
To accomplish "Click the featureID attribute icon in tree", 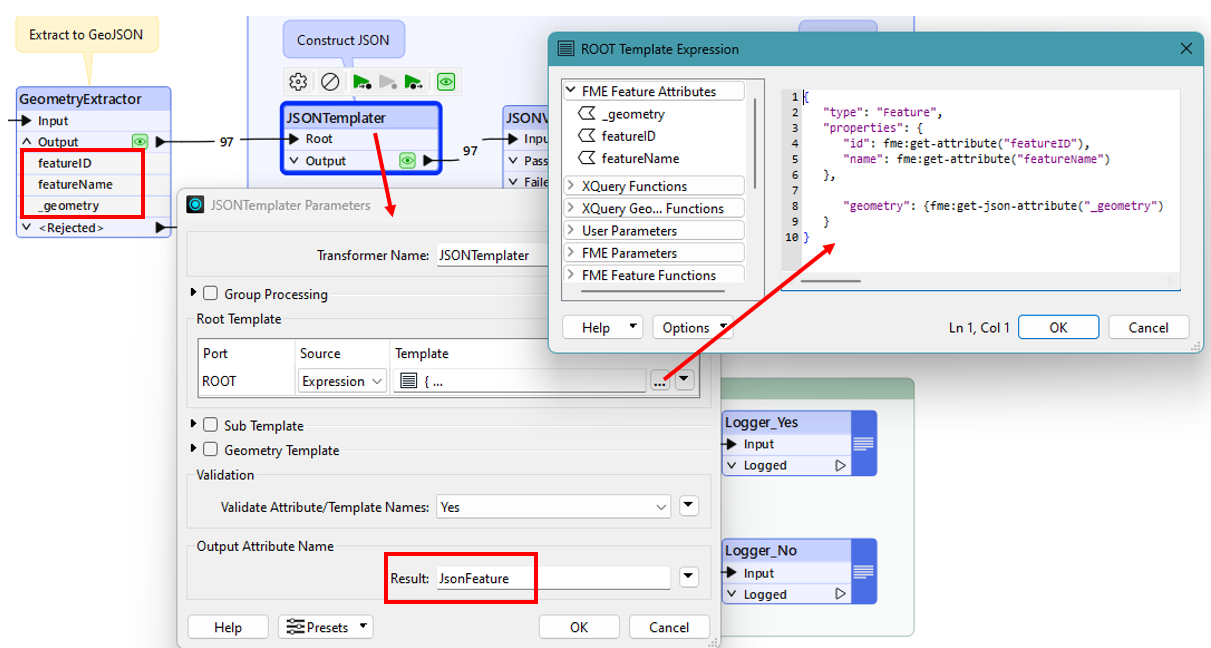I will tap(588, 136).
